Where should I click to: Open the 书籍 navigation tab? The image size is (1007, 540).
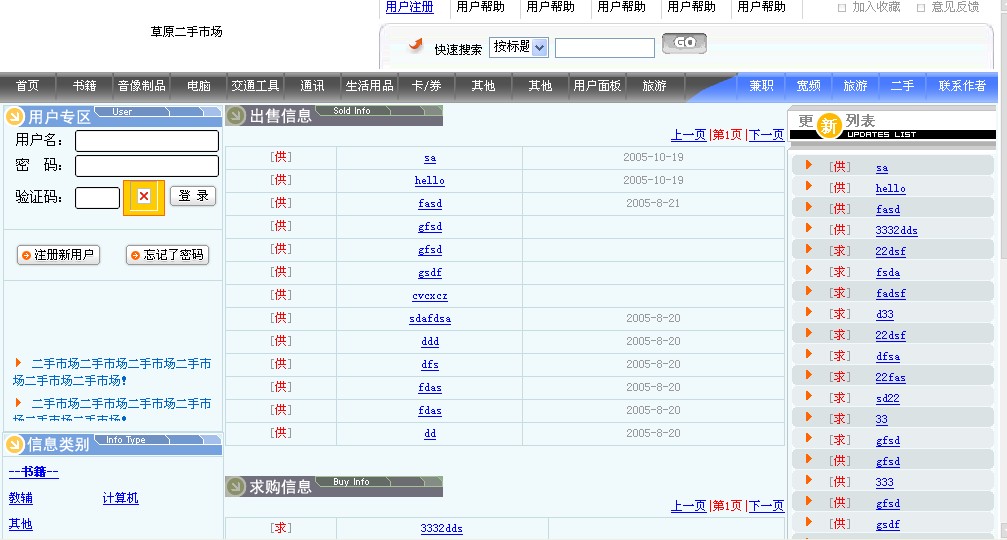point(84,86)
